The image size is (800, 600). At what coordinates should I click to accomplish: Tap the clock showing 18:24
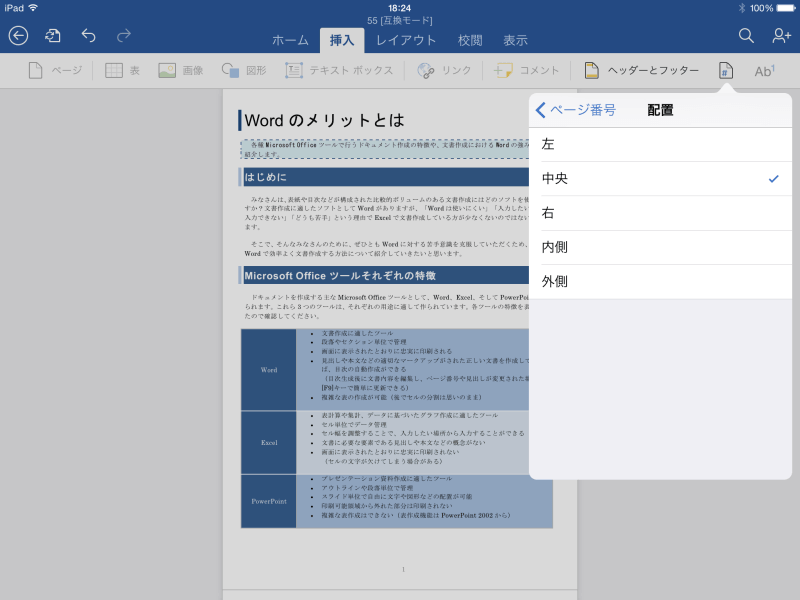point(399,8)
